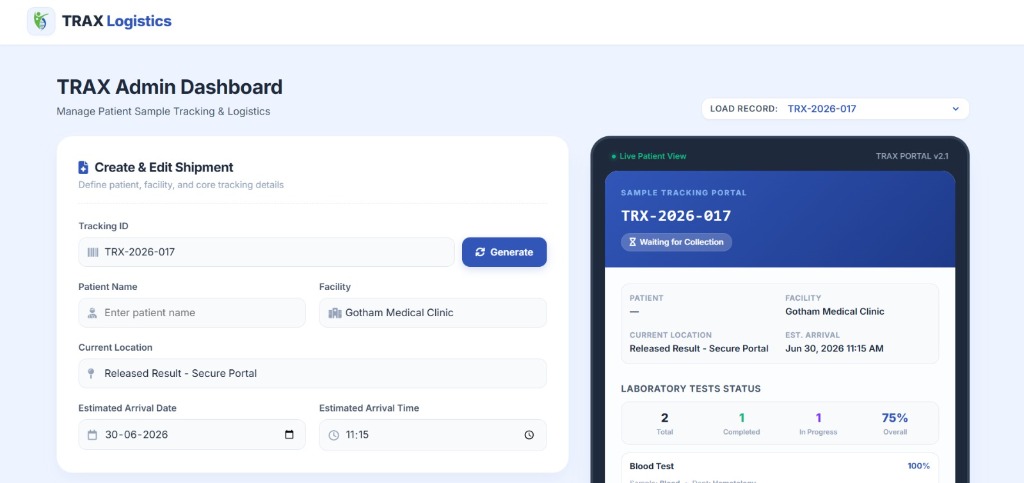Click the small calendar icon before date
1024x483 pixels.
[x=92, y=435]
